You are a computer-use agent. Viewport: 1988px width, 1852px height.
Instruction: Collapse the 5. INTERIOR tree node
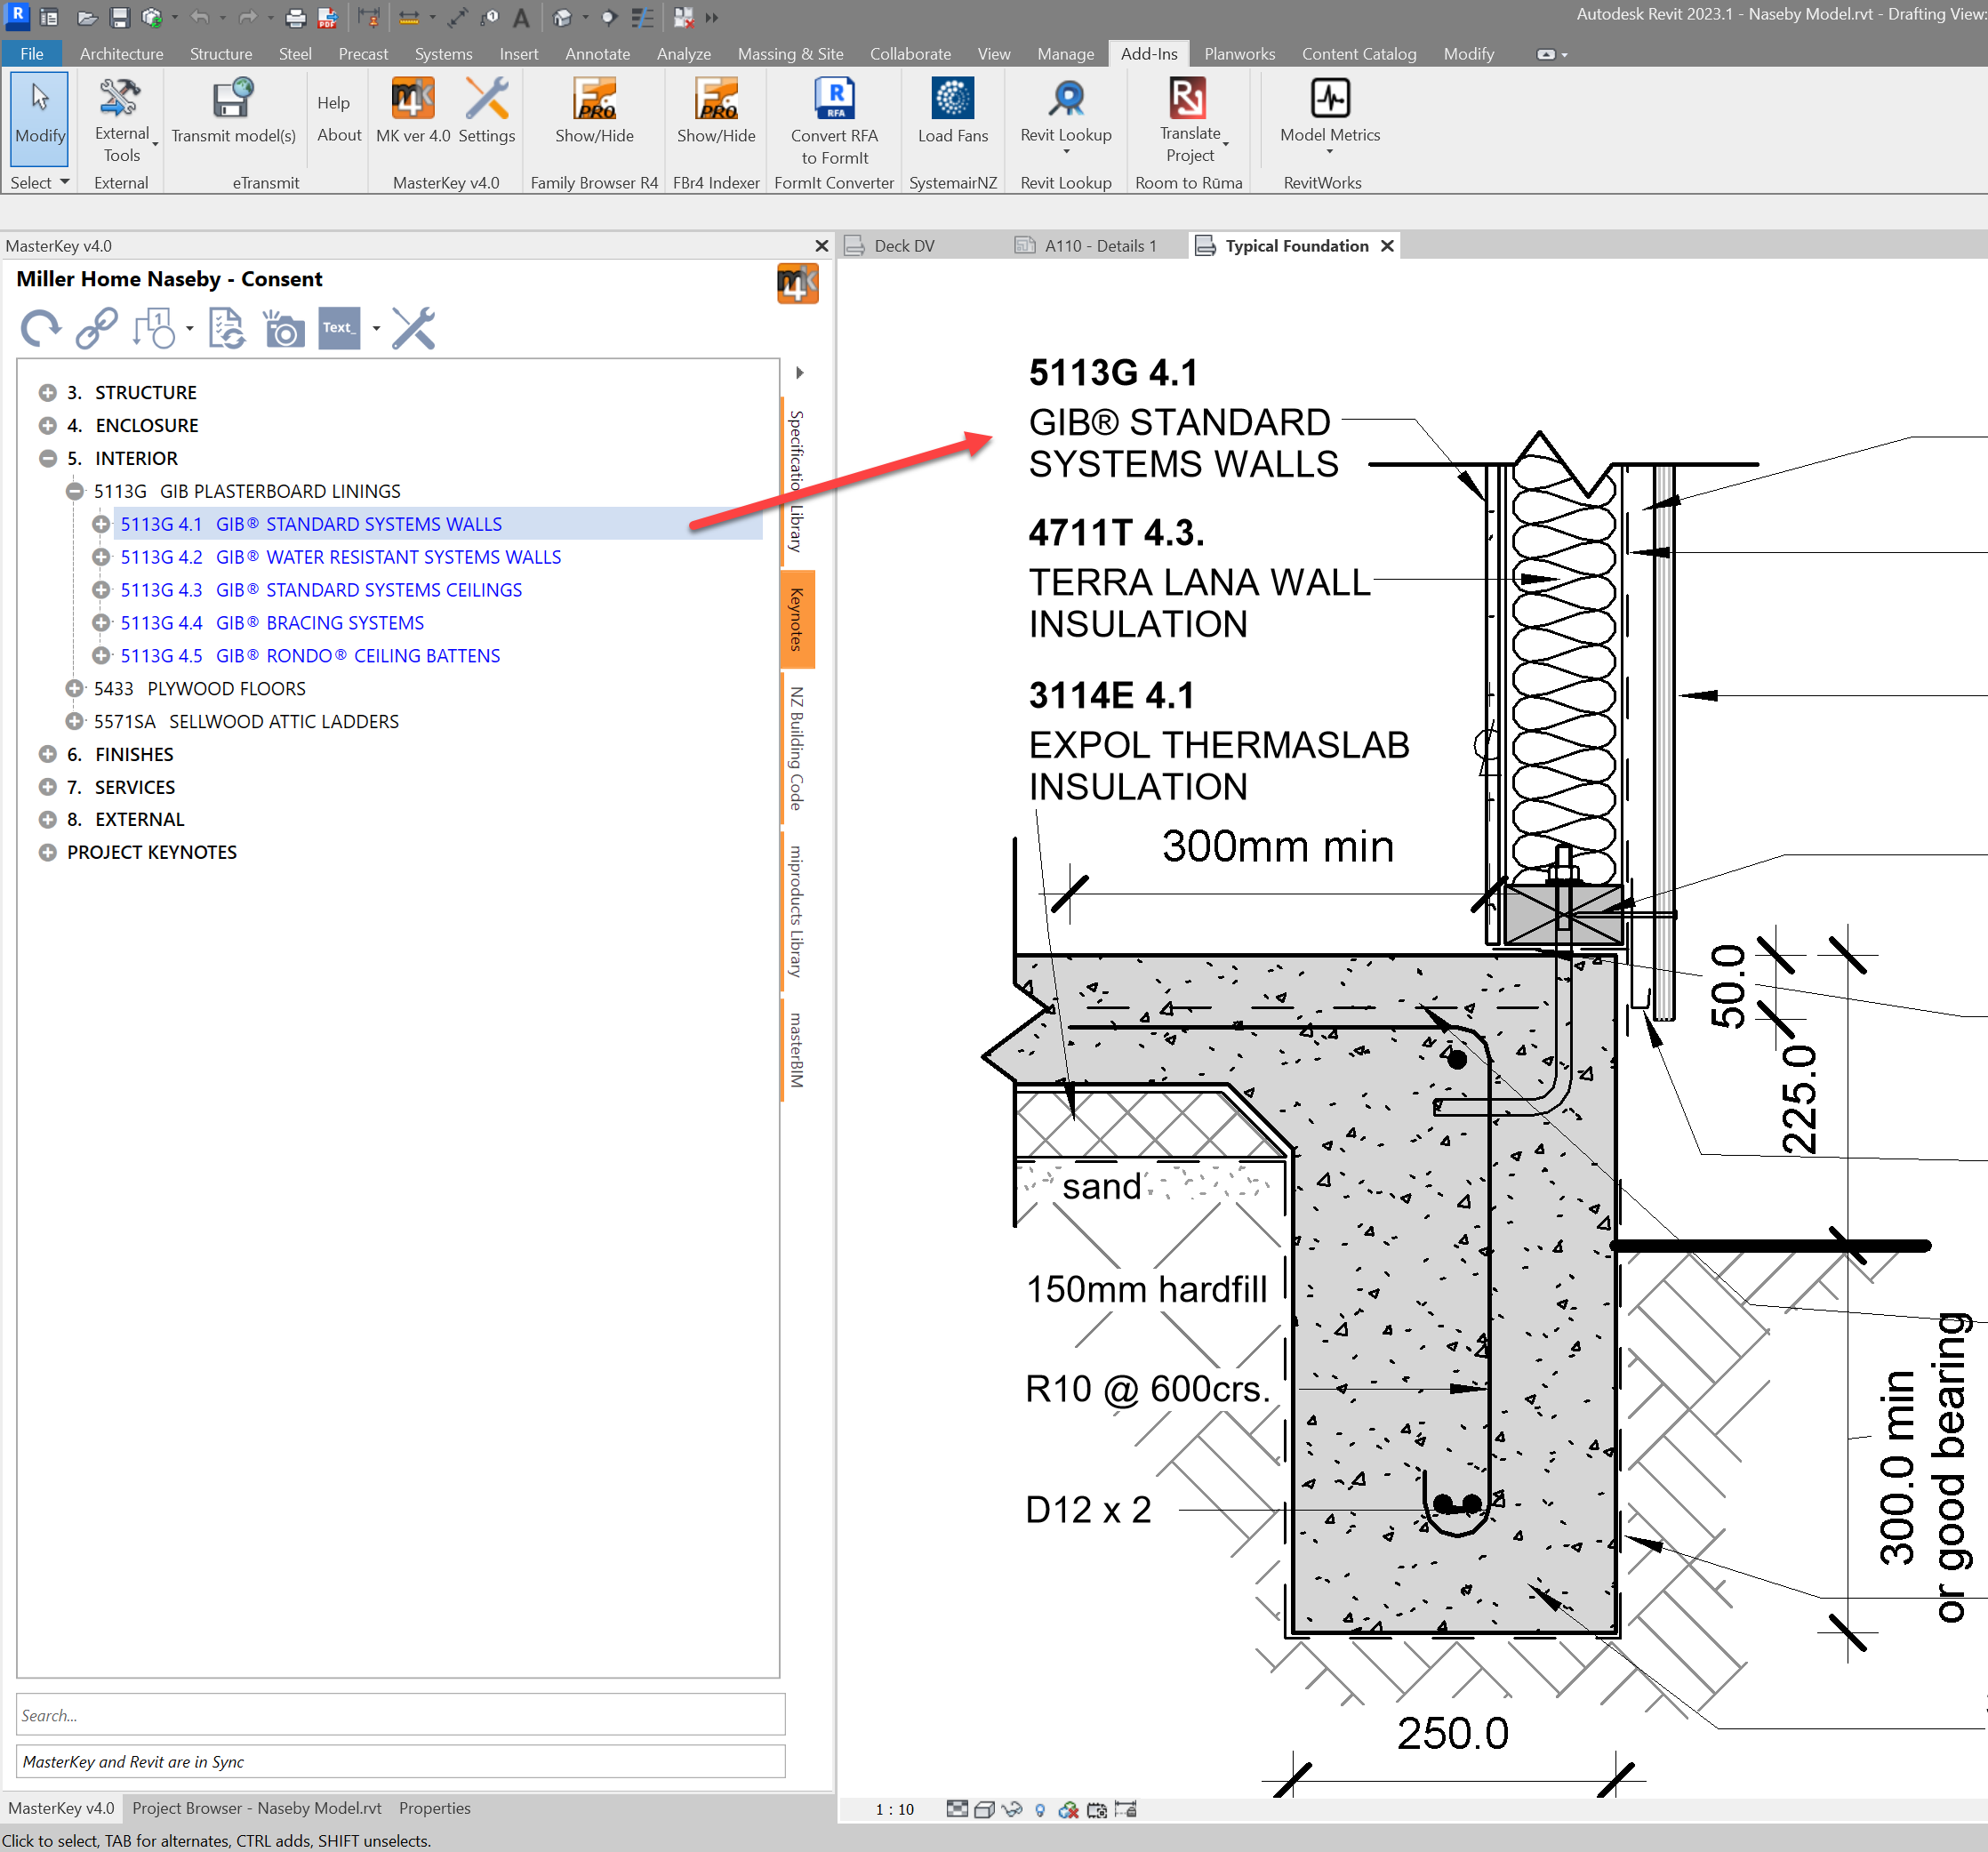tap(47, 458)
